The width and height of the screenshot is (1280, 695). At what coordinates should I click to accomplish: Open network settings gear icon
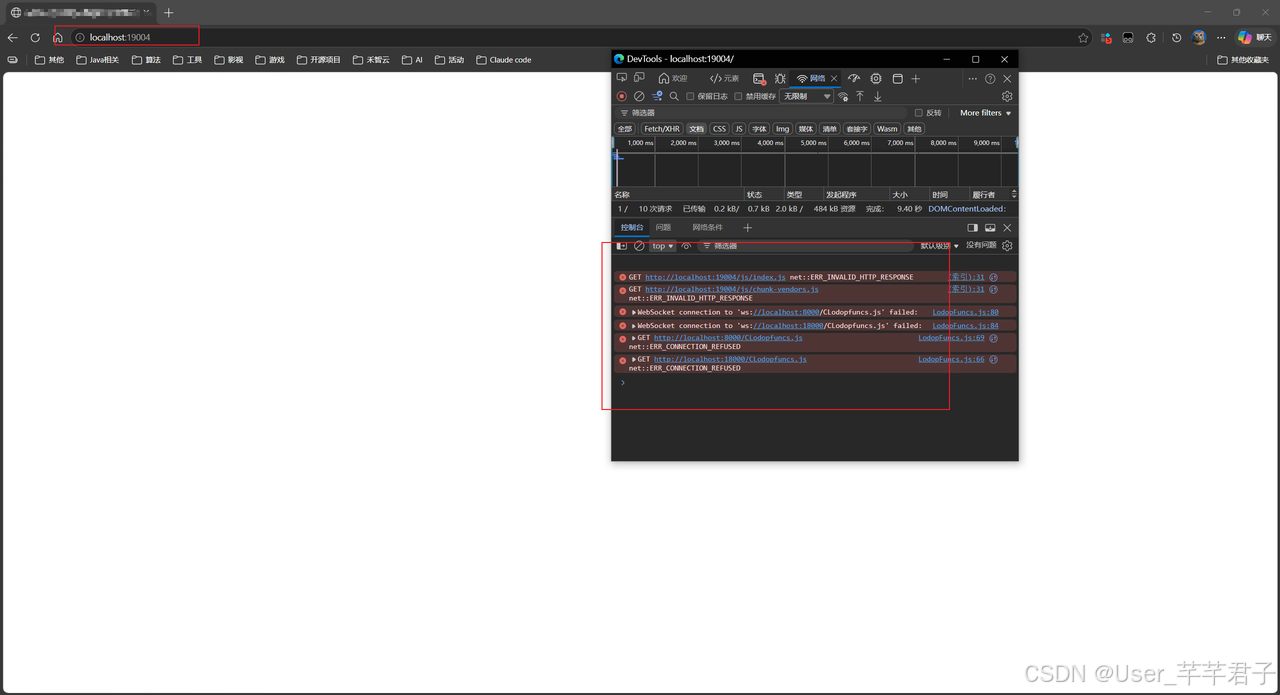(1007, 96)
